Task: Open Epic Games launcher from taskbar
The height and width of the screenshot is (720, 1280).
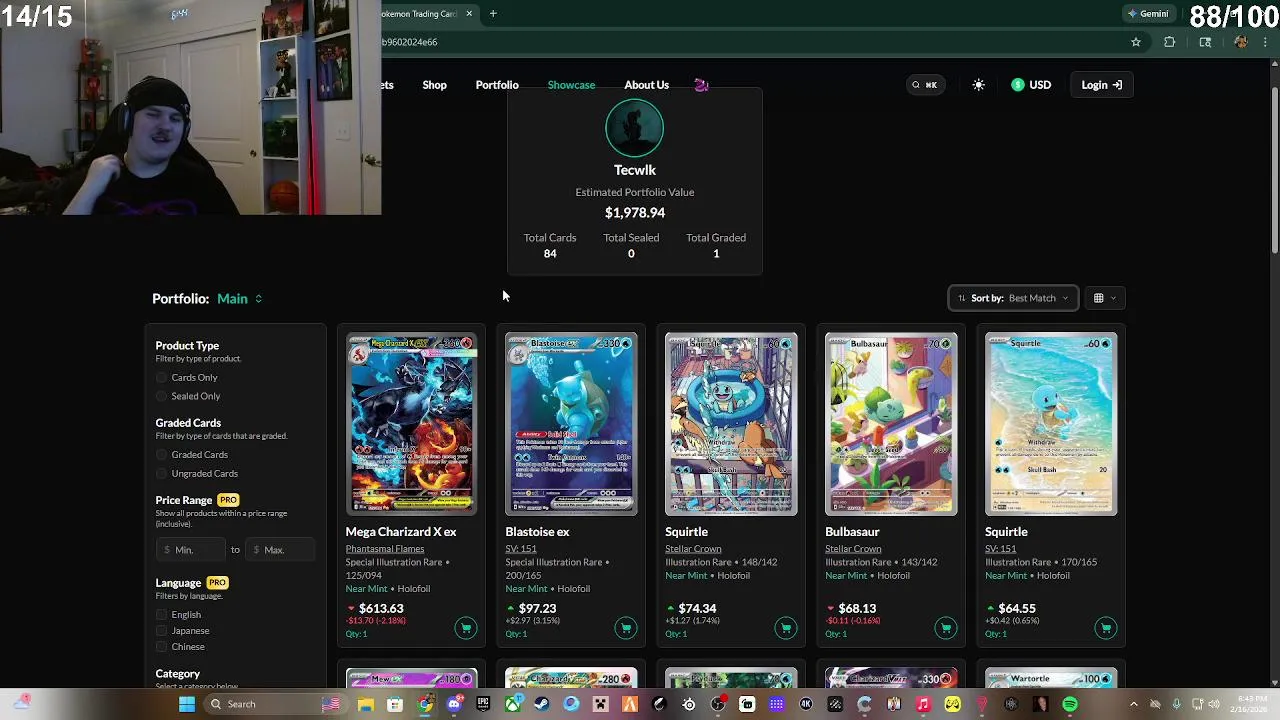Action: click(483, 704)
